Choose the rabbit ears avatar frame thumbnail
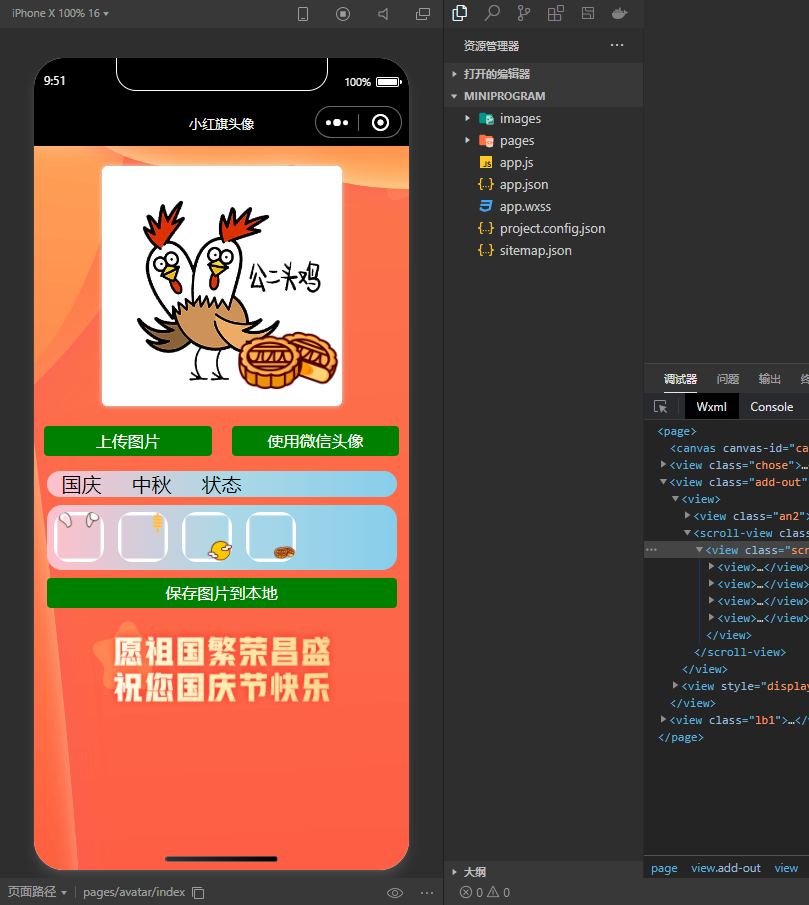 point(79,537)
